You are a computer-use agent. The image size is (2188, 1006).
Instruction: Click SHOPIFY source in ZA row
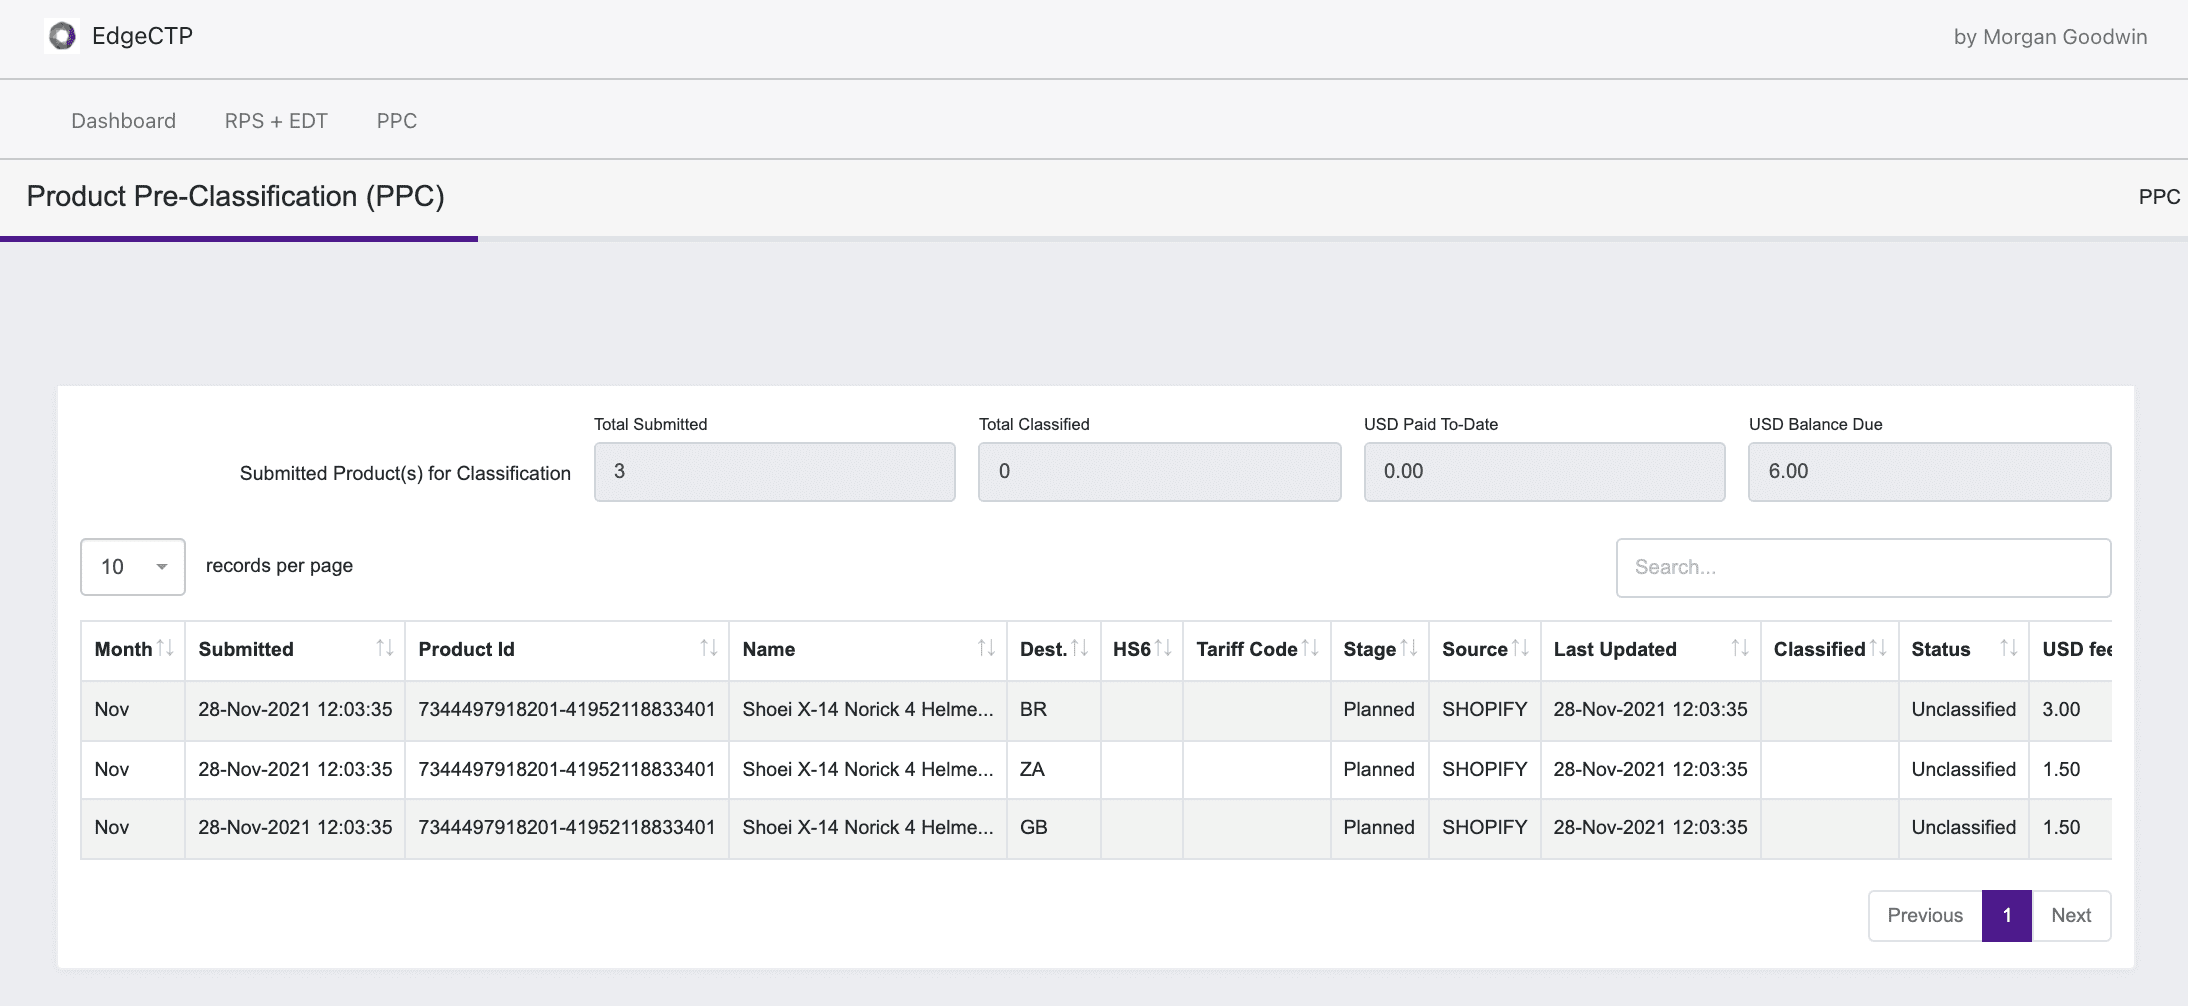point(1484,769)
